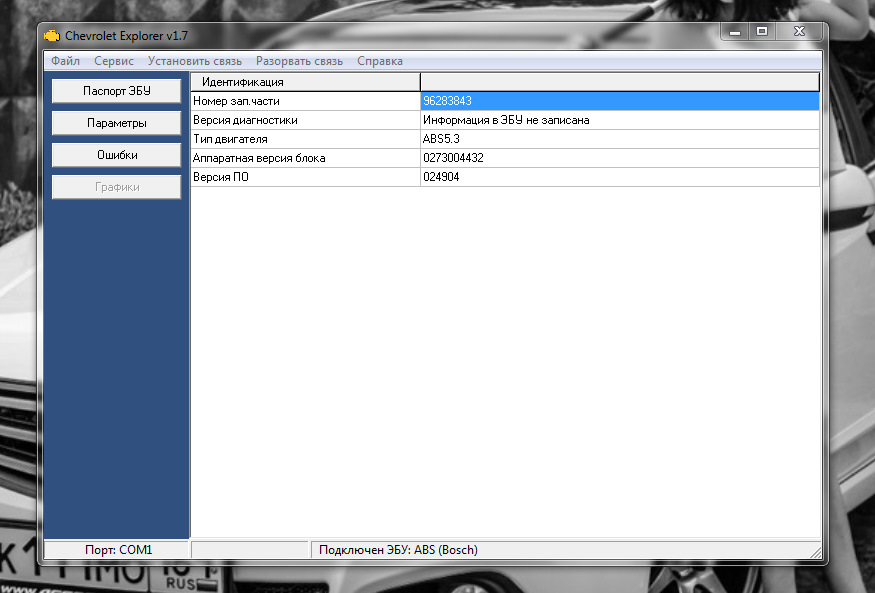Minimize the Chevrolet Explorer window
The width and height of the screenshot is (875, 593).
coord(734,32)
